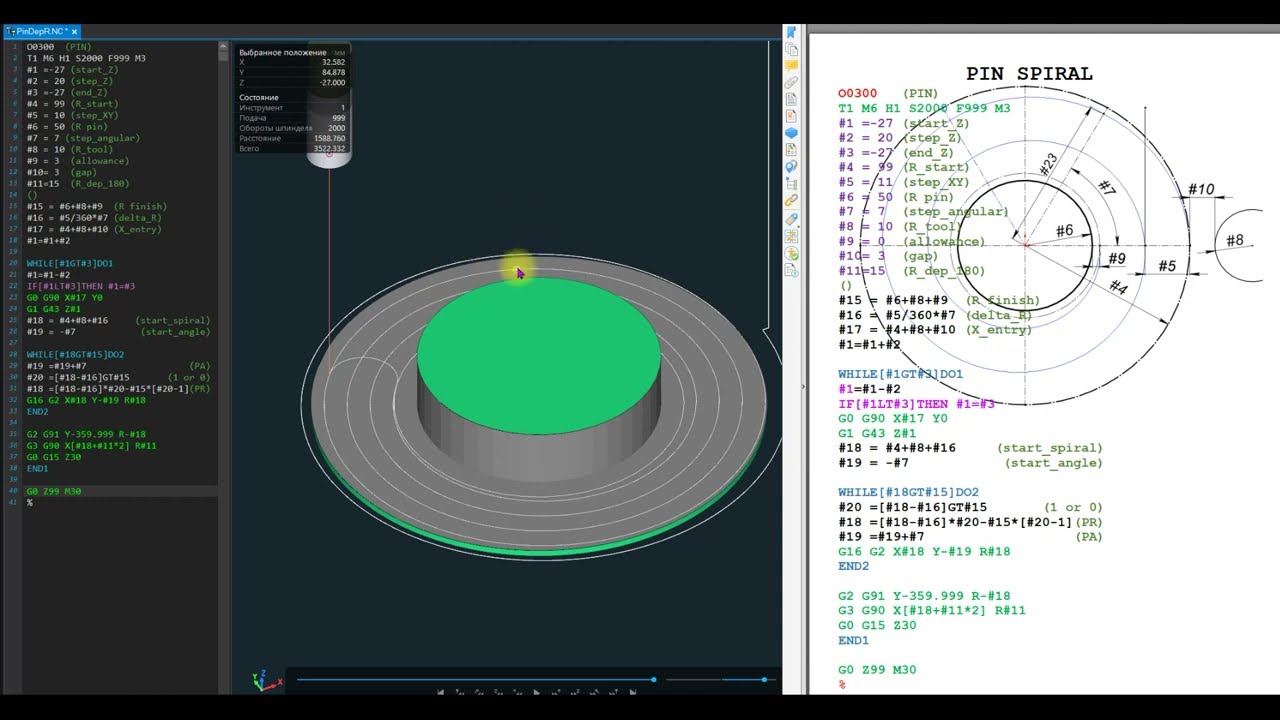This screenshot has height=720, width=1280.
Task: Click the "T1 M6 H1 S2000 F999 M3" line in the editor
Action: [86, 58]
